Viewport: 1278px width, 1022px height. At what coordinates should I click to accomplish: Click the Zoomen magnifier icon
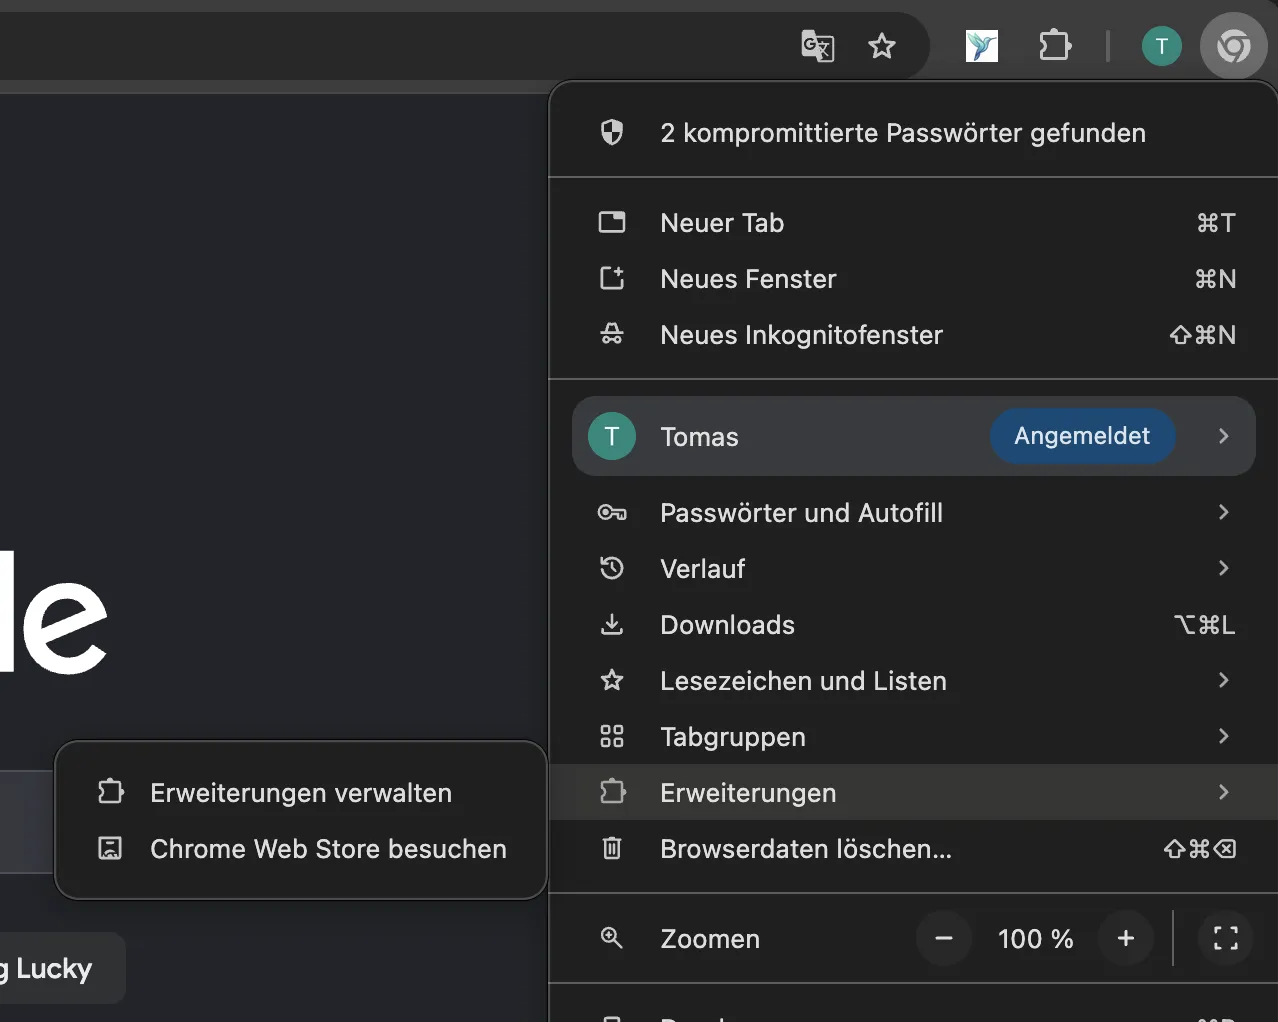point(612,938)
